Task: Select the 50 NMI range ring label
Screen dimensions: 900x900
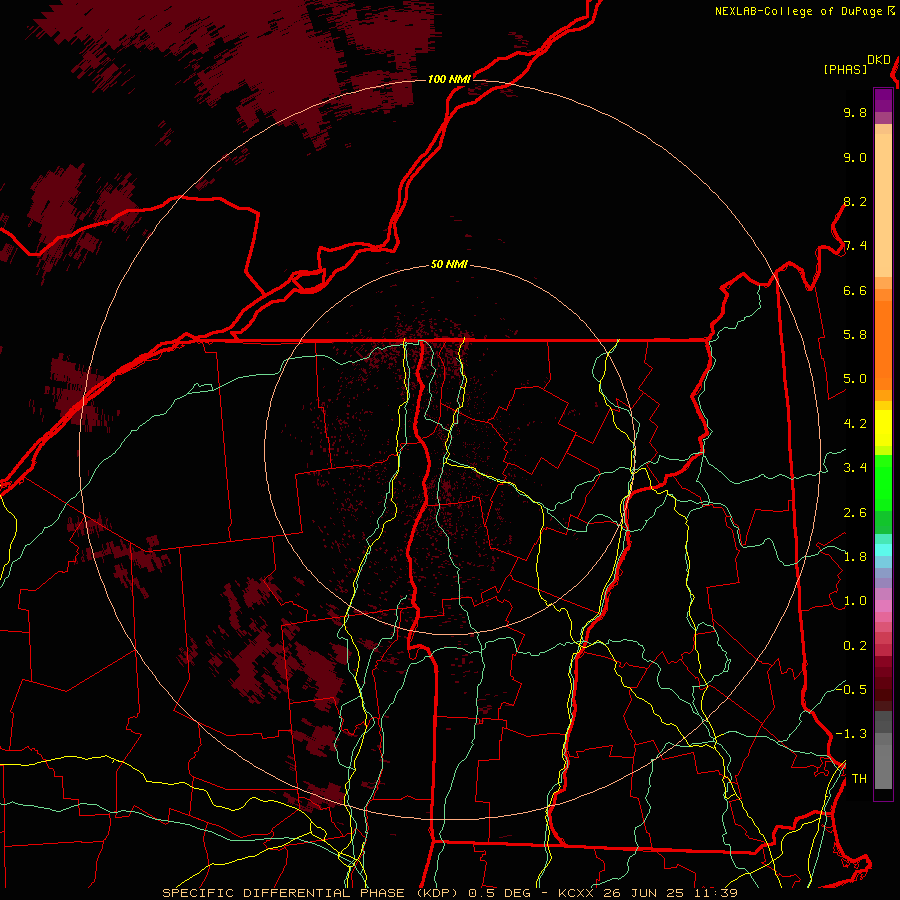Action: (449, 264)
